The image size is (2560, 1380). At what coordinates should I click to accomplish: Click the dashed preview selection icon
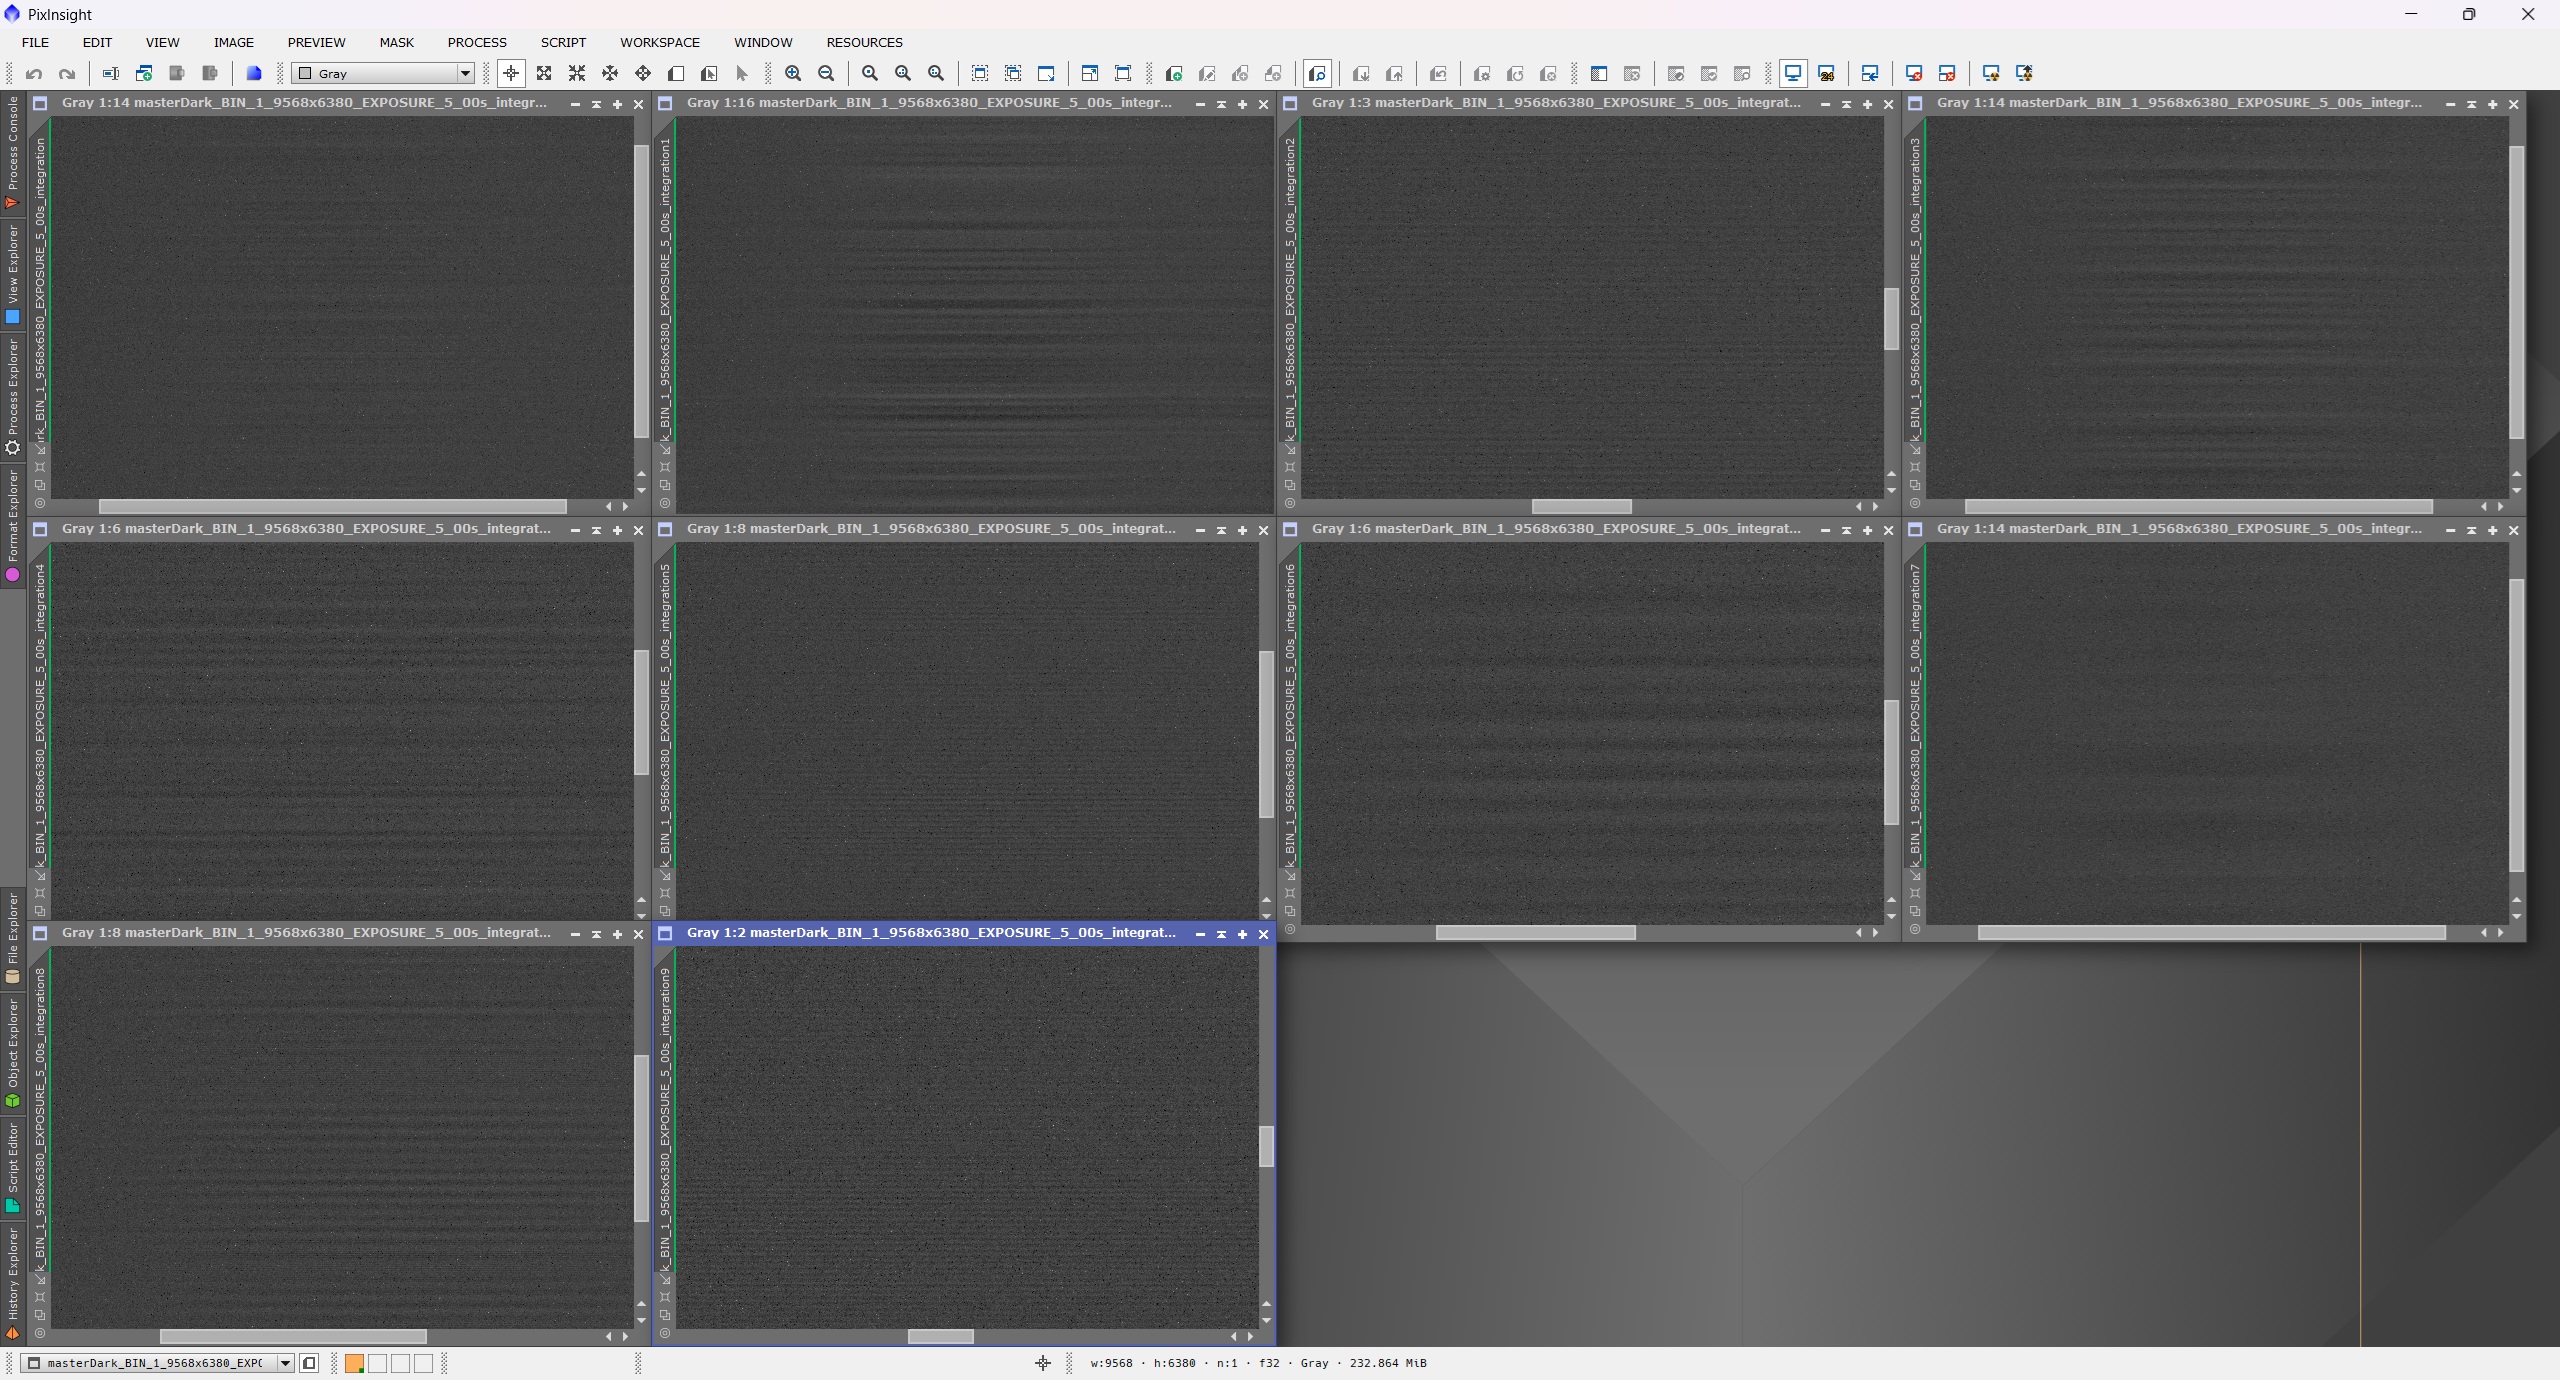click(x=980, y=73)
